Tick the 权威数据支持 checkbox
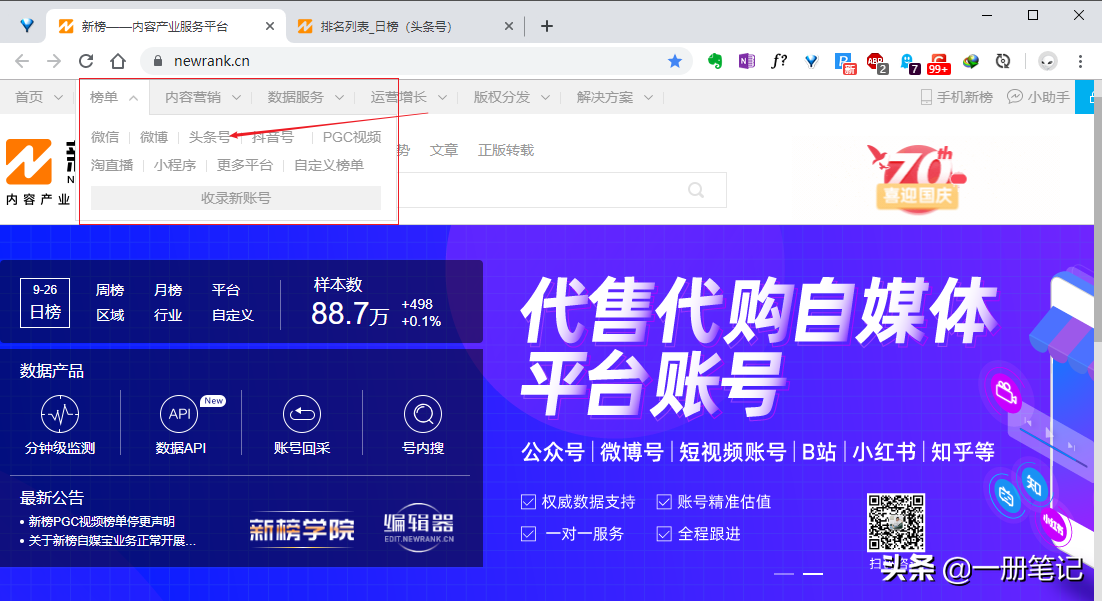The width and height of the screenshot is (1102, 601). tap(529, 502)
